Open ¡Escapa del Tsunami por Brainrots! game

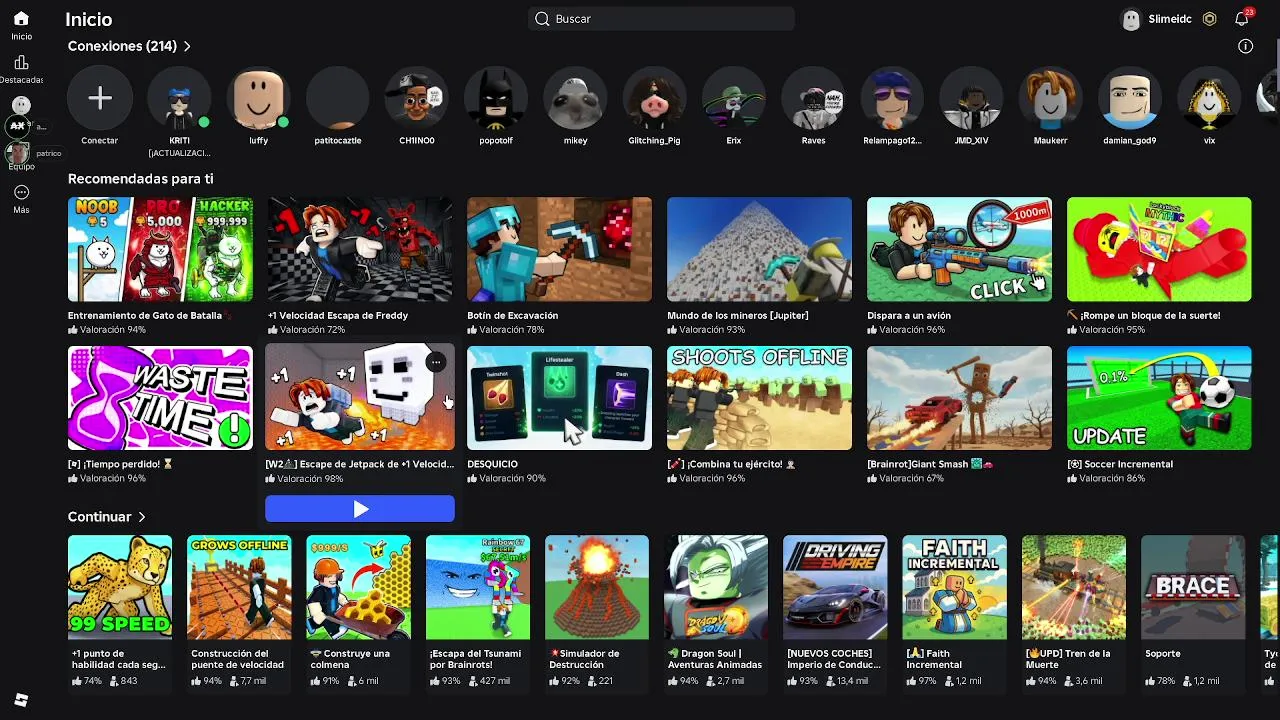coord(478,587)
